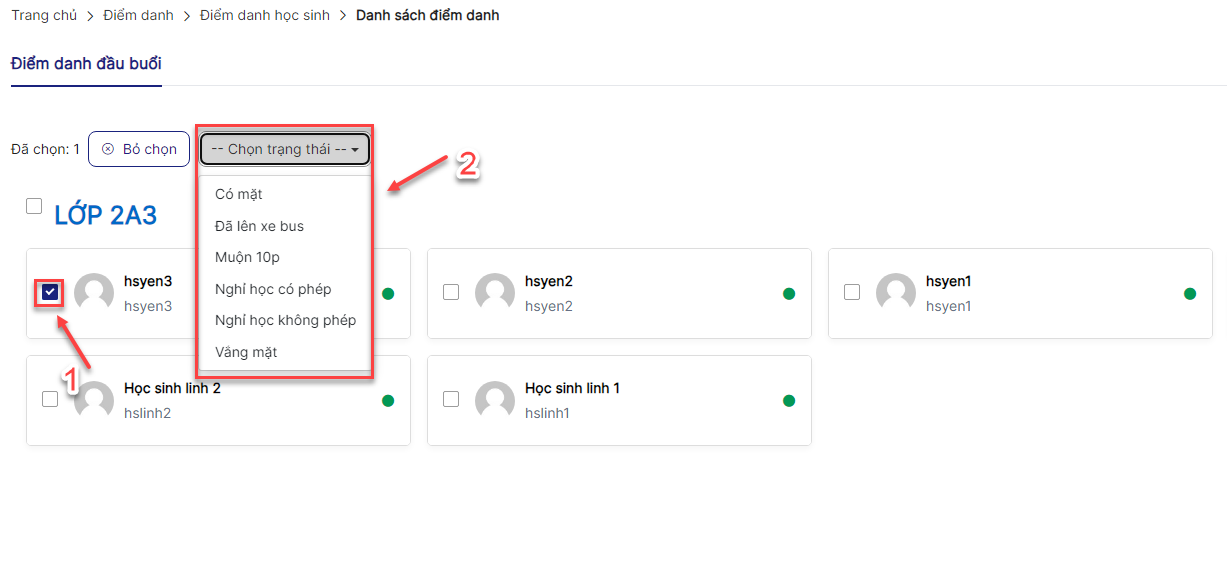This screenshot has height=578, width=1227.
Task: Uncheck the hsyen3 student checkbox
Action: (50, 292)
